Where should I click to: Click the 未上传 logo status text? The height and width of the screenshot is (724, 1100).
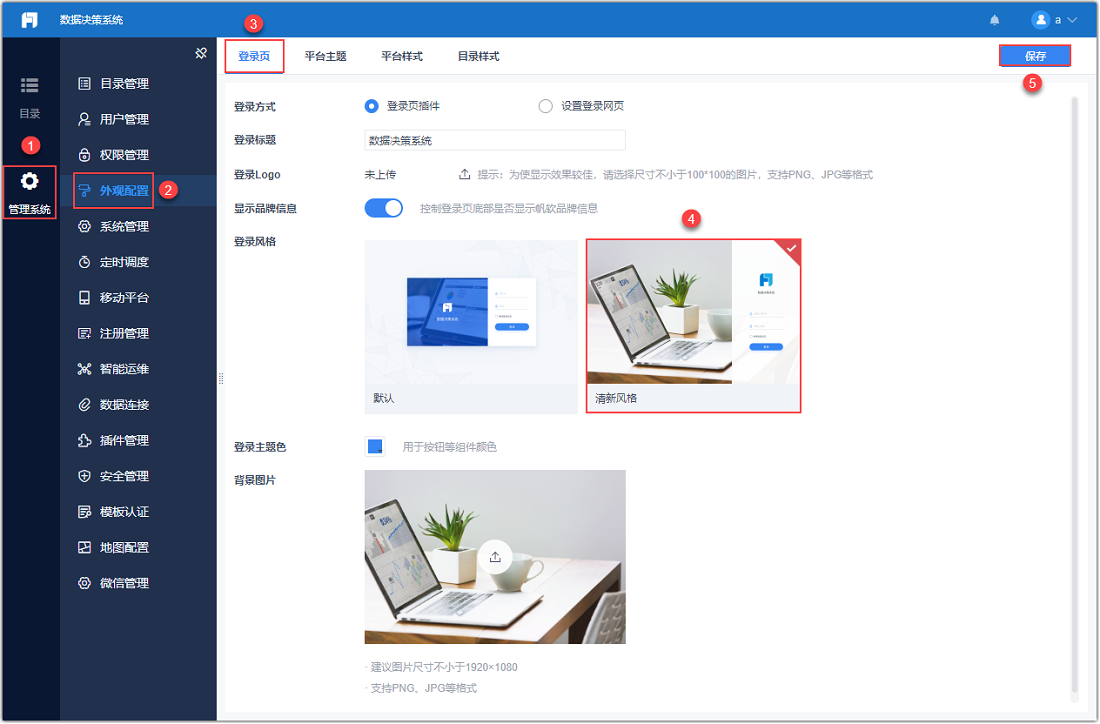click(x=380, y=174)
